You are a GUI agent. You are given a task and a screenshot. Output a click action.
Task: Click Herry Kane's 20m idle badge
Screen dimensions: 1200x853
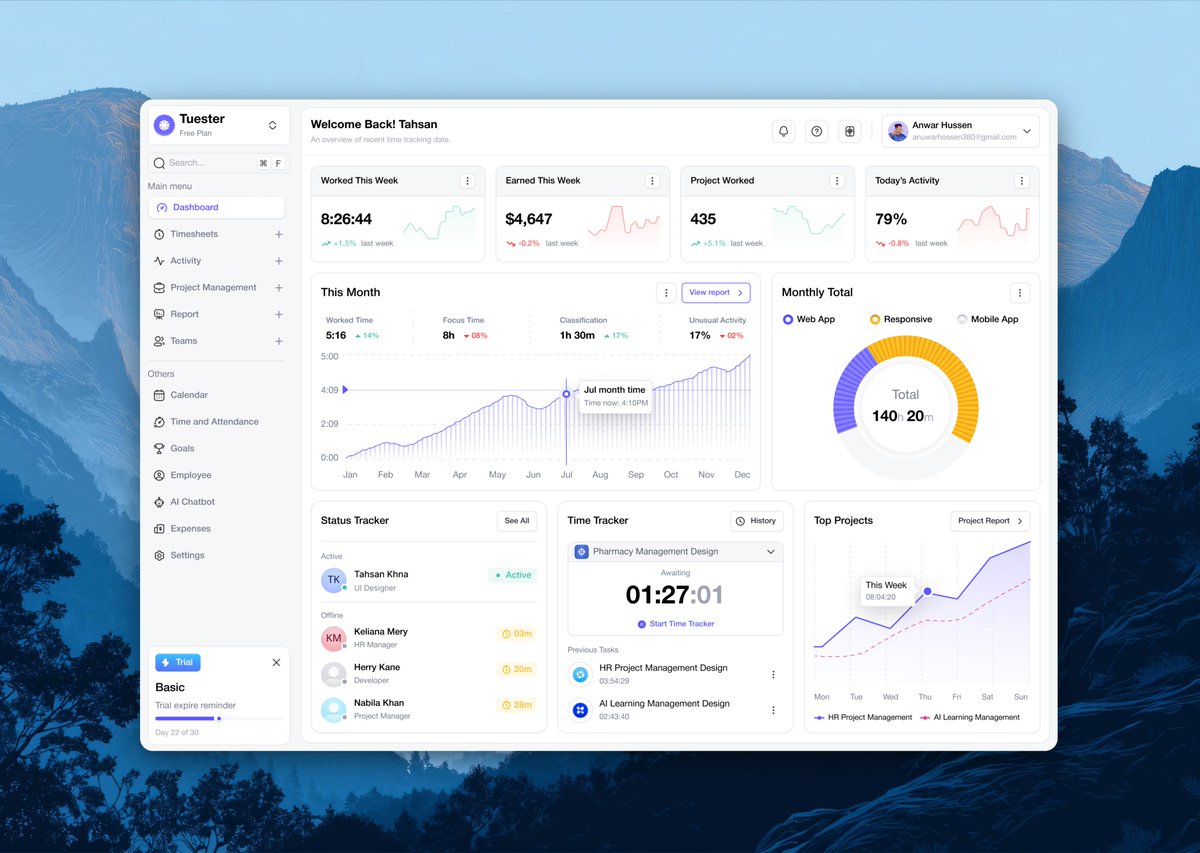coord(517,669)
